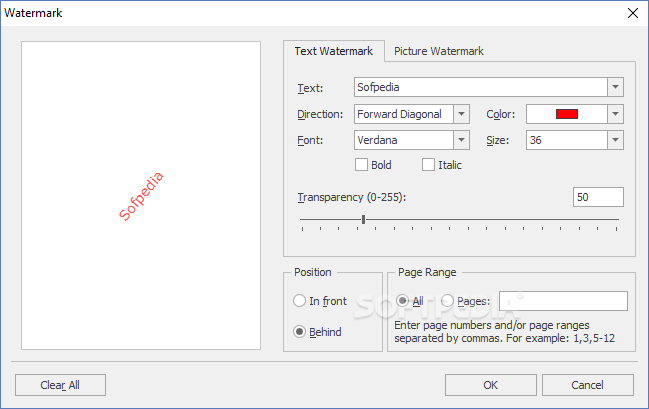Enable the Bold checkbox
Image resolution: width=649 pixels, height=409 pixels.
361,165
